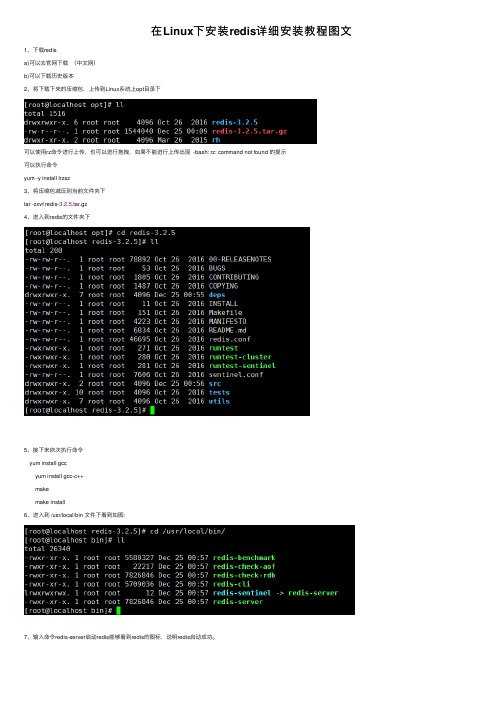Click the green cursor after 'redis-3.2.5]#' prompt
The width and height of the screenshot is (504, 713).
click(x=152, y=410)
